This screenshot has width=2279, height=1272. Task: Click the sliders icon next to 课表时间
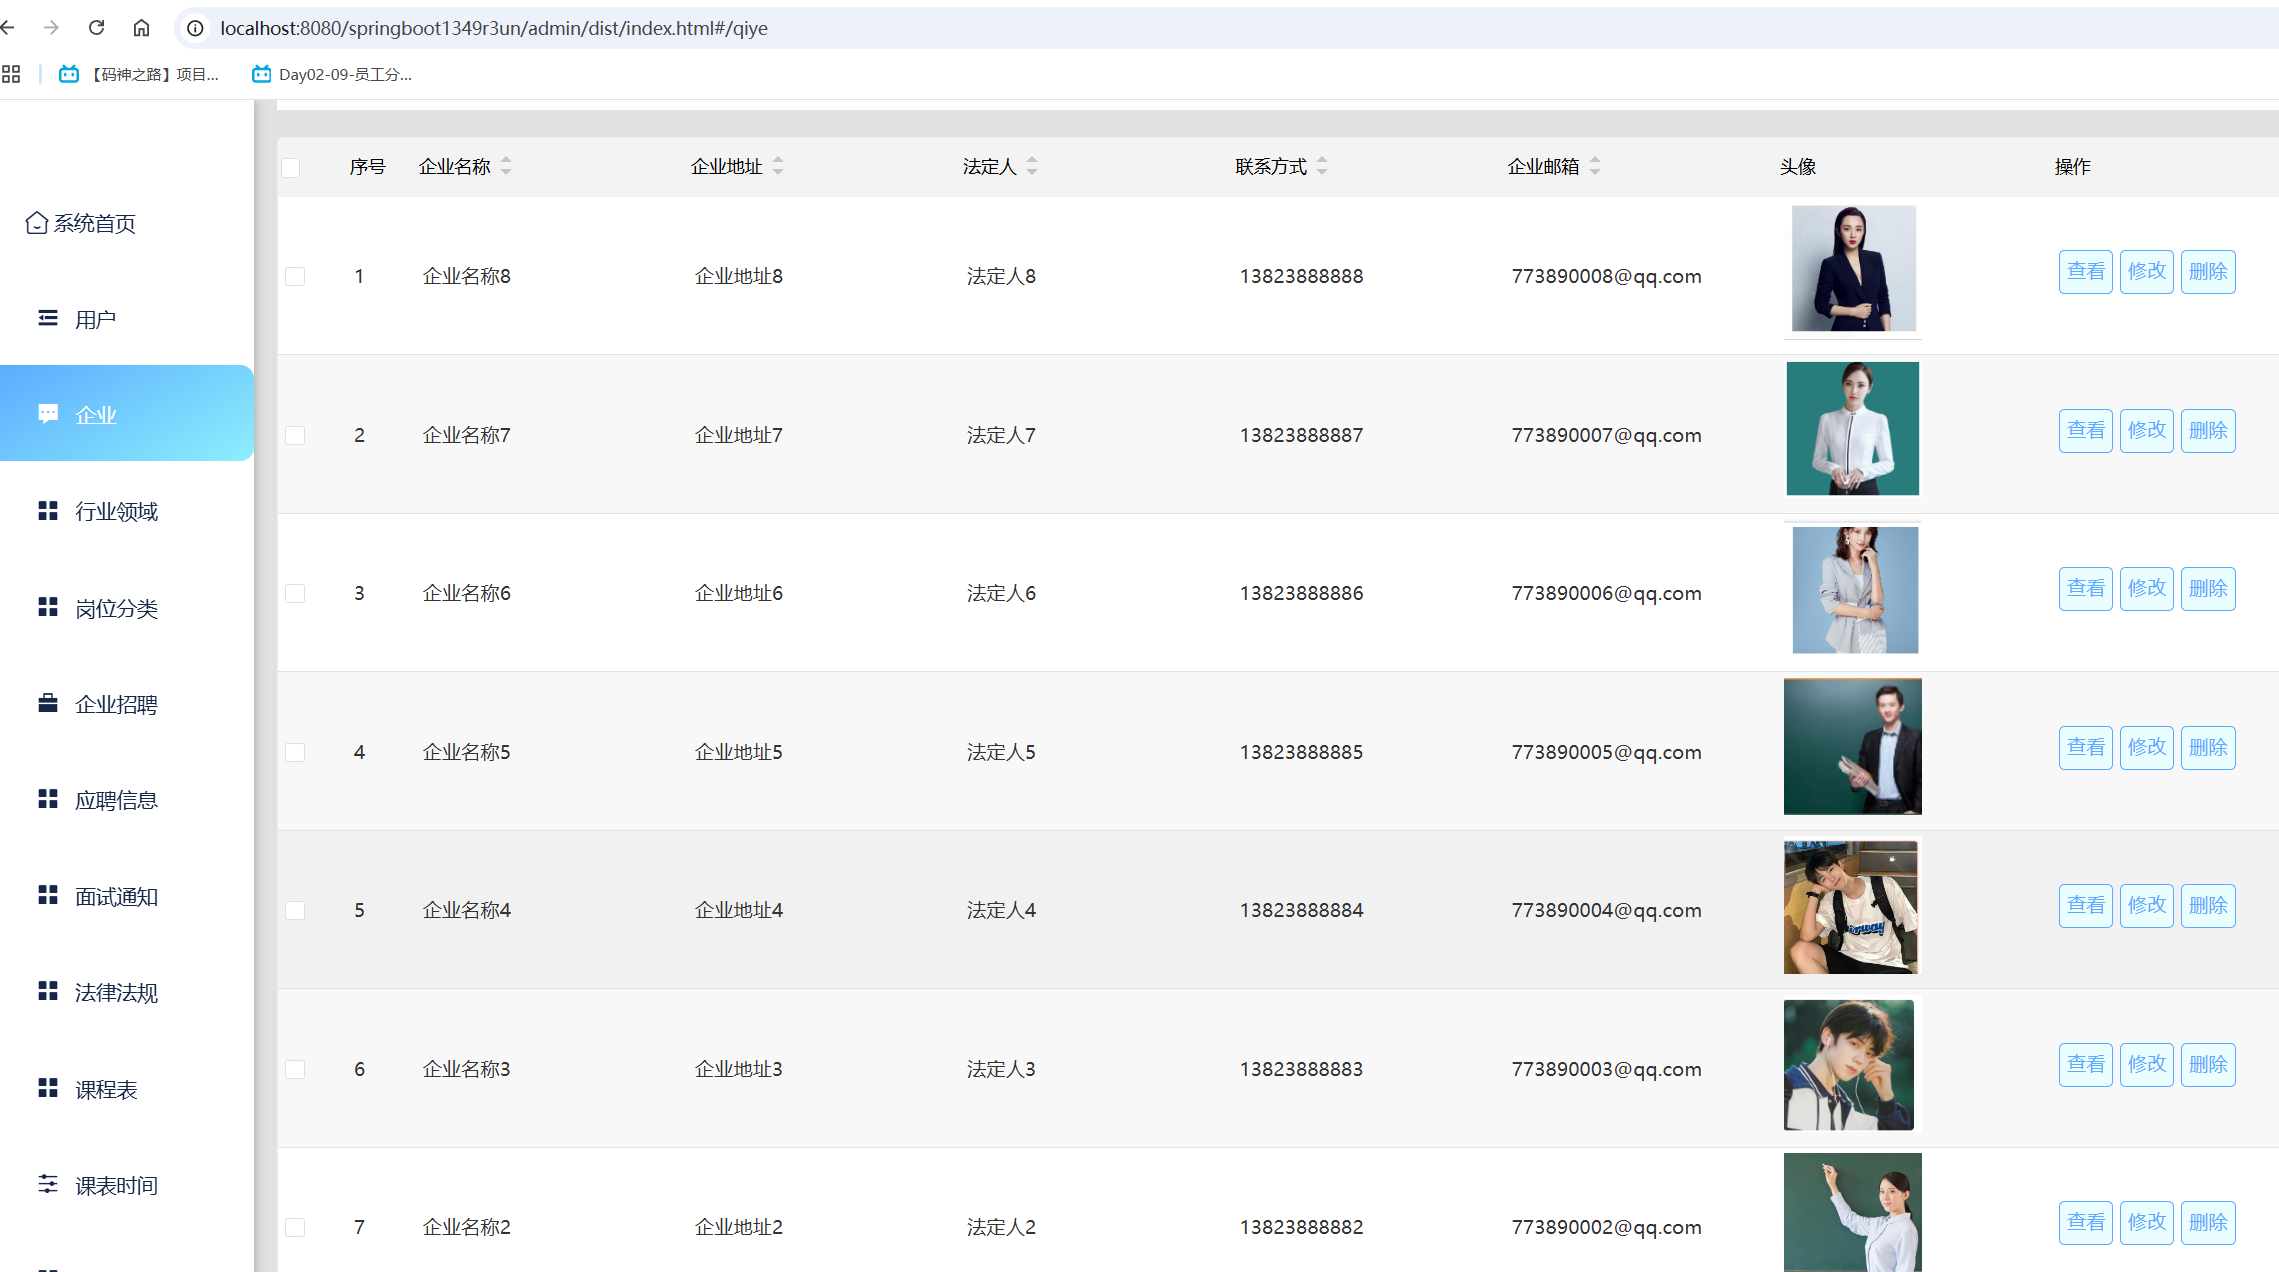48,1184
